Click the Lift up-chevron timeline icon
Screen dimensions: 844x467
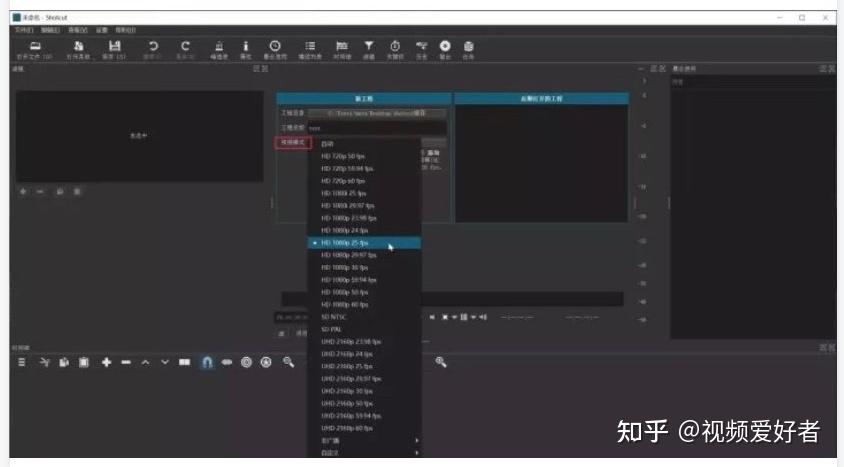tap(145, 362)
